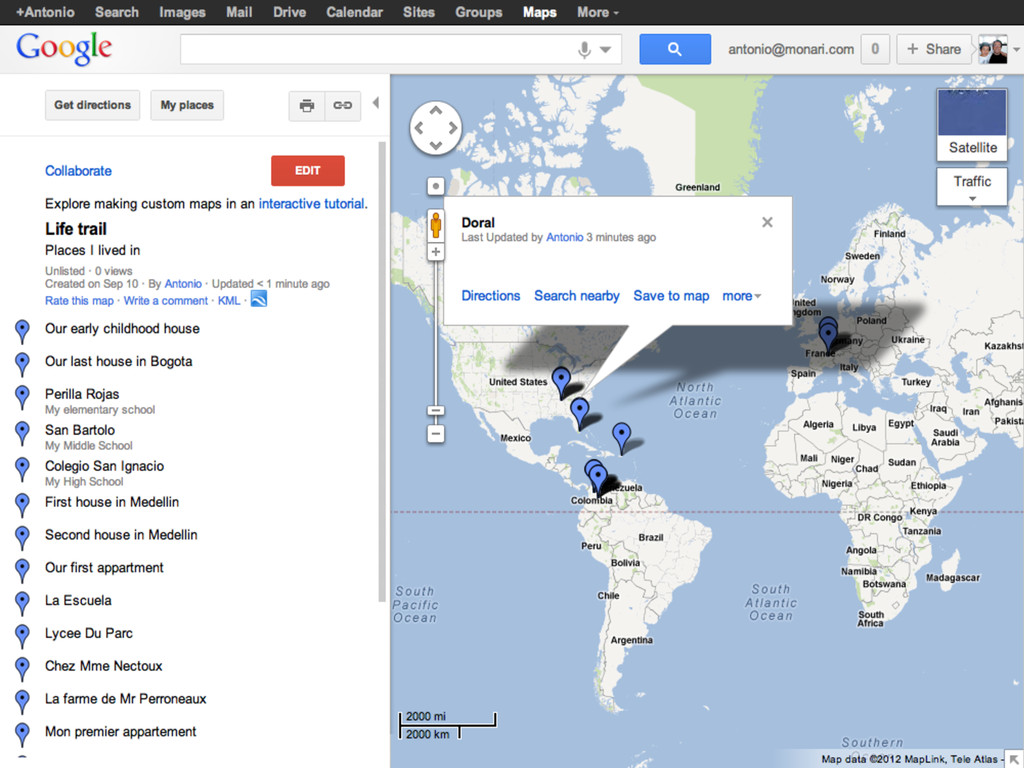The image size is (1024, 768).
Task: Click marker icon beside Lycee Du Parc
Action: pyautogui.click(x=22, y=635)
